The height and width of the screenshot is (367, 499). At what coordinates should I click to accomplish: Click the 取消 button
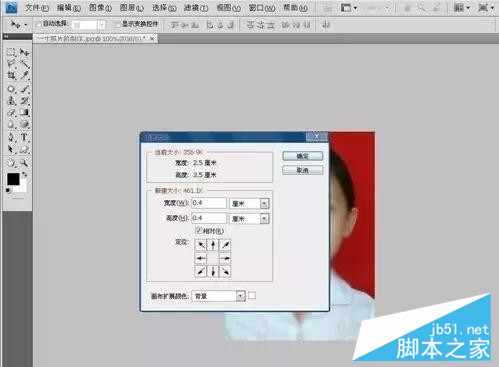click(302, 170)
